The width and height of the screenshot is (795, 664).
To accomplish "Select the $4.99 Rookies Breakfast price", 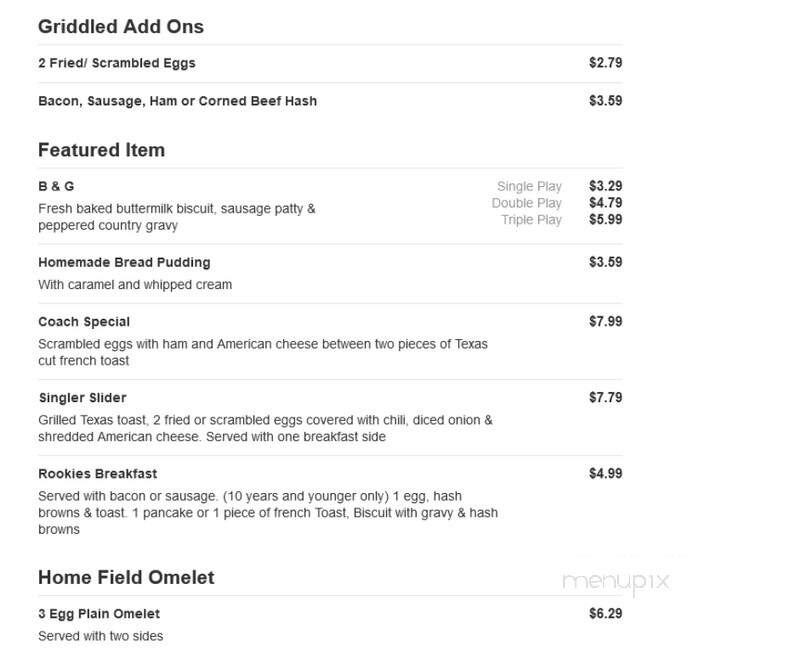I will [x=605, y=473].
